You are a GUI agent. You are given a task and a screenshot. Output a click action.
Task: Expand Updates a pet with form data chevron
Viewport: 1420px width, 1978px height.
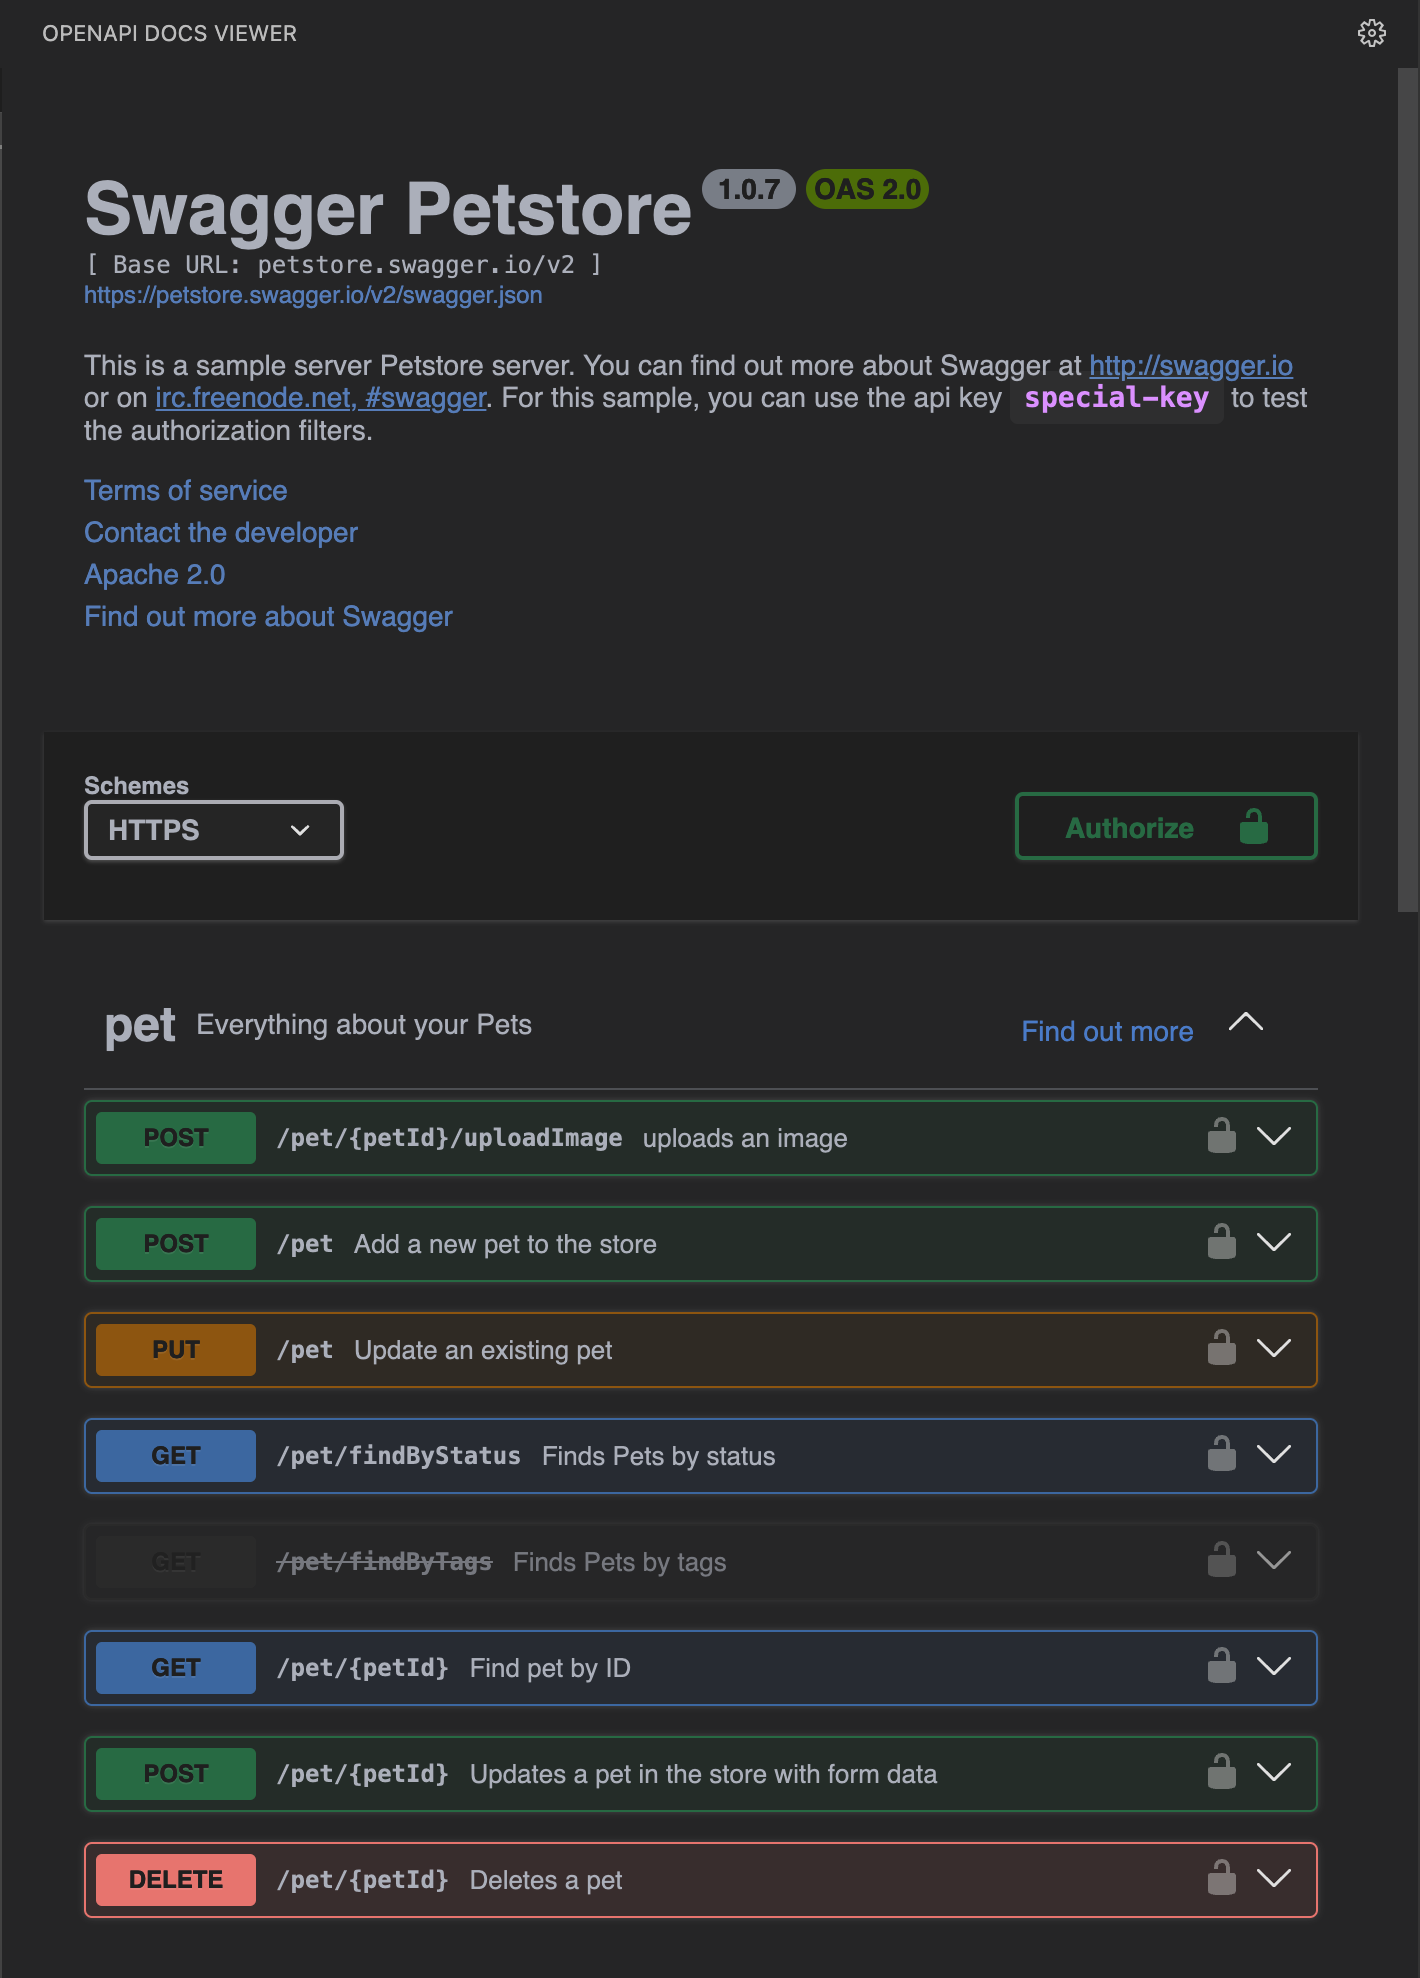(1274, 1773)
